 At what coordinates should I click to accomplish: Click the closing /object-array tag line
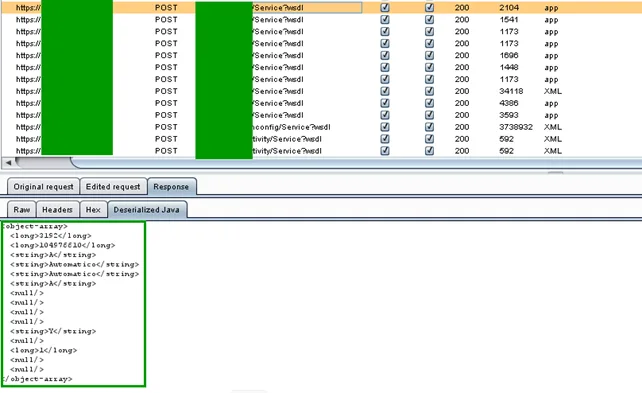pos(37,379)
